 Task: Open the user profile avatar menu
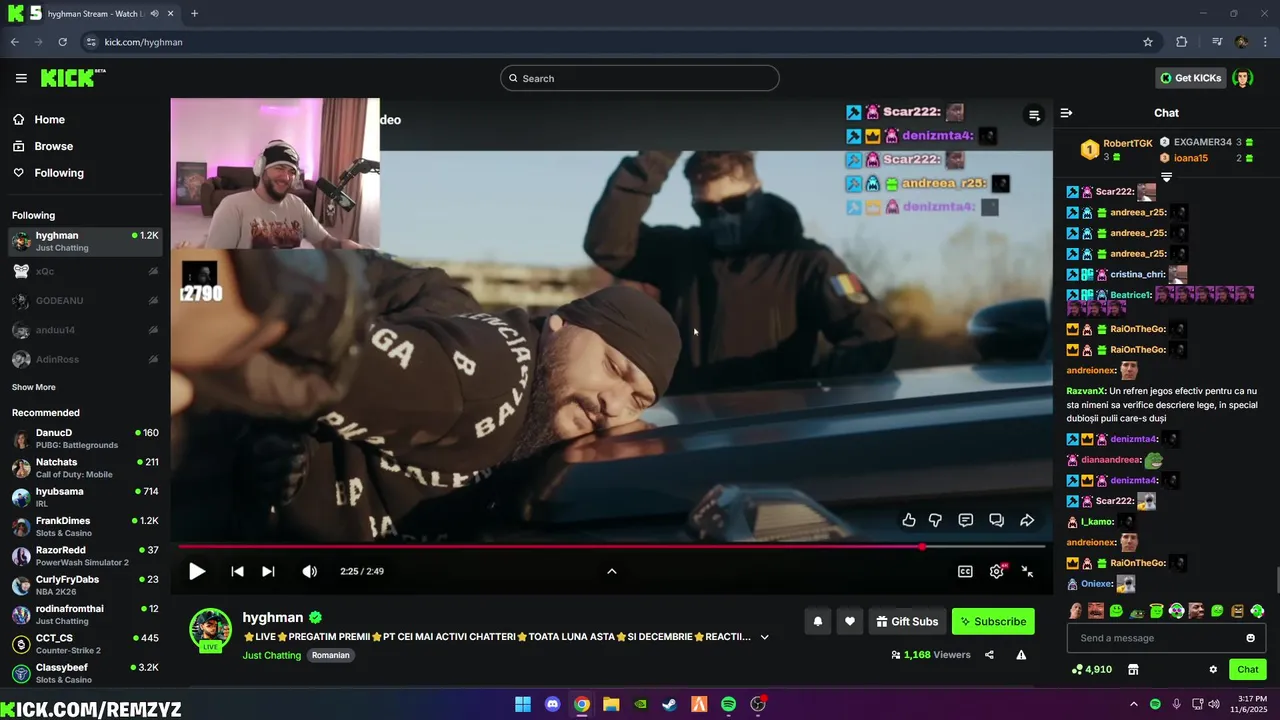(x=1243, y=78)
